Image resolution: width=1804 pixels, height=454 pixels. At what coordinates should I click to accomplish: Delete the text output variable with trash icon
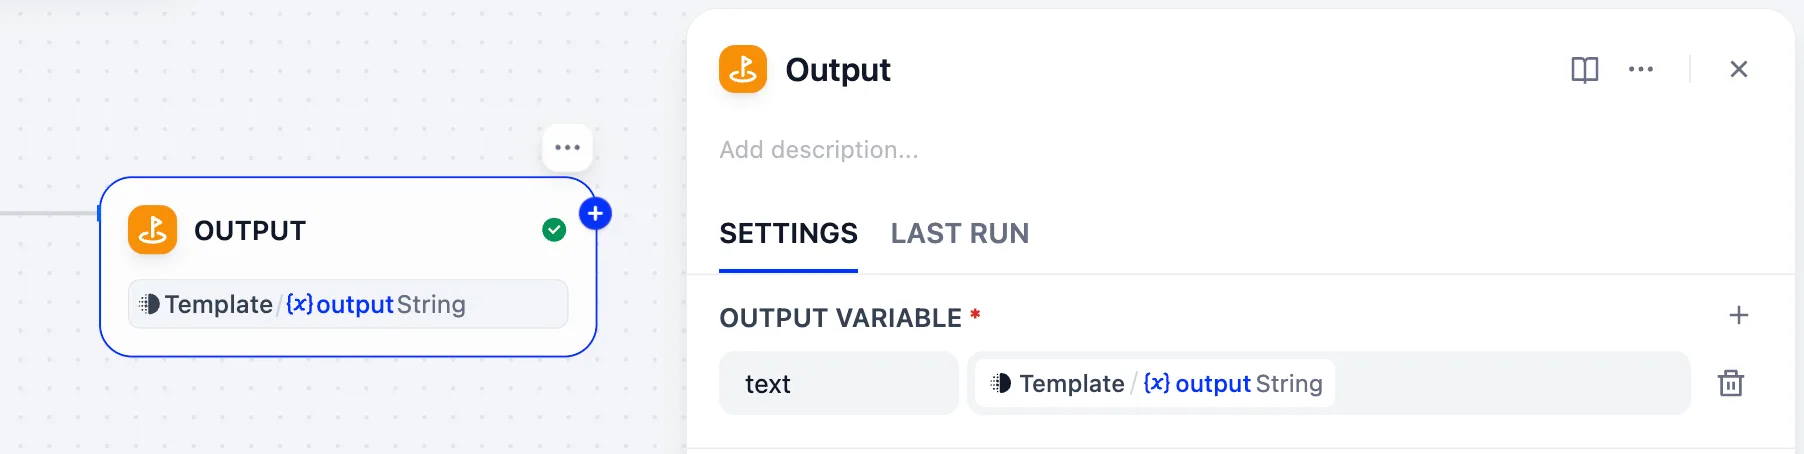(x=1731, y=383)
